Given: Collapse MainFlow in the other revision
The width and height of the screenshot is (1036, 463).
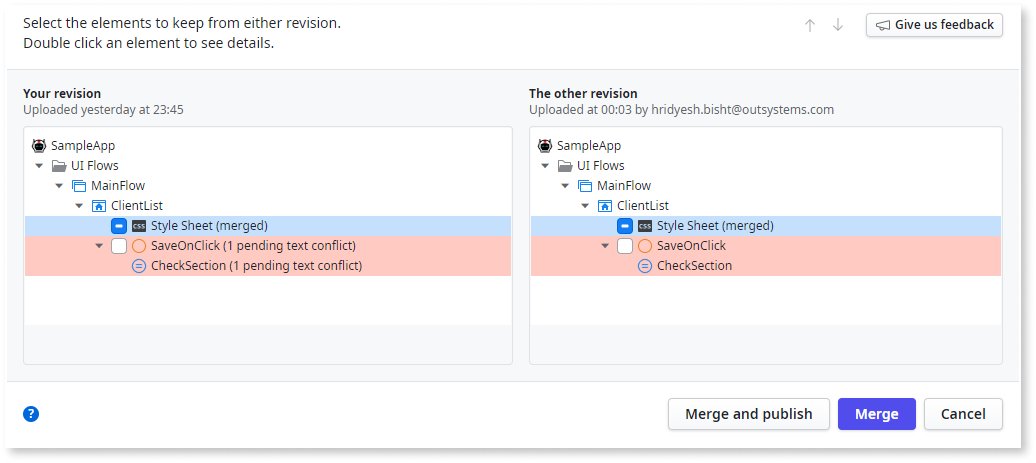Looking at the screenshot, I should [565, 186].
